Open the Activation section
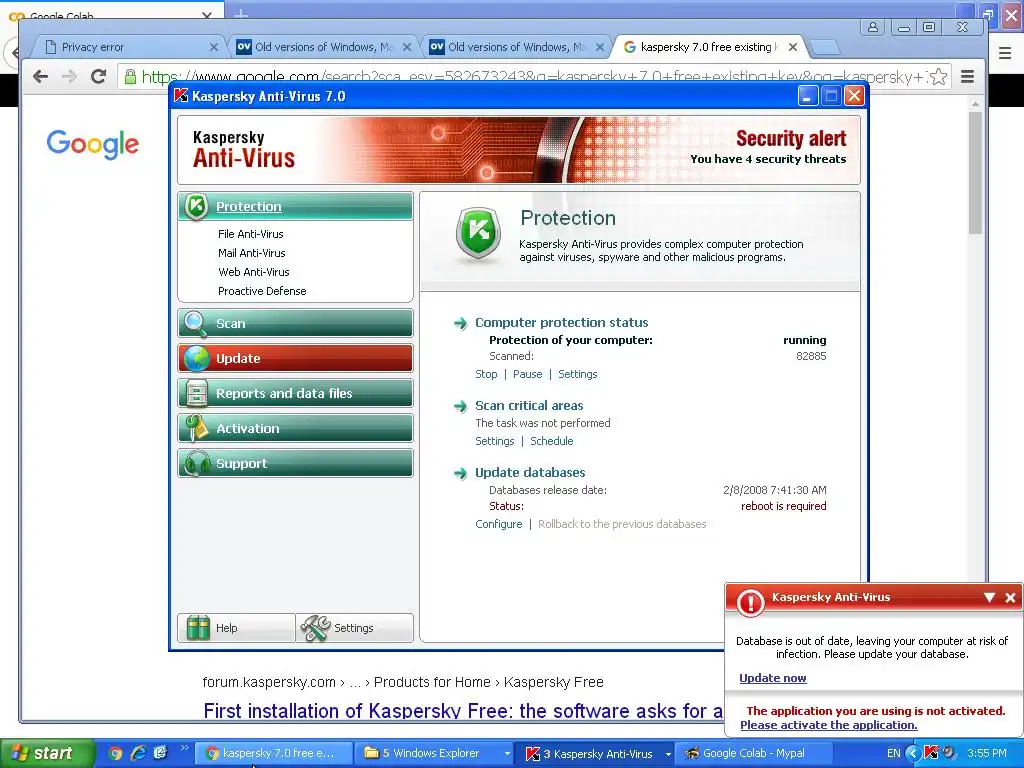The height and width of the screenshot is (768, 1024). [x=295, y=428]
